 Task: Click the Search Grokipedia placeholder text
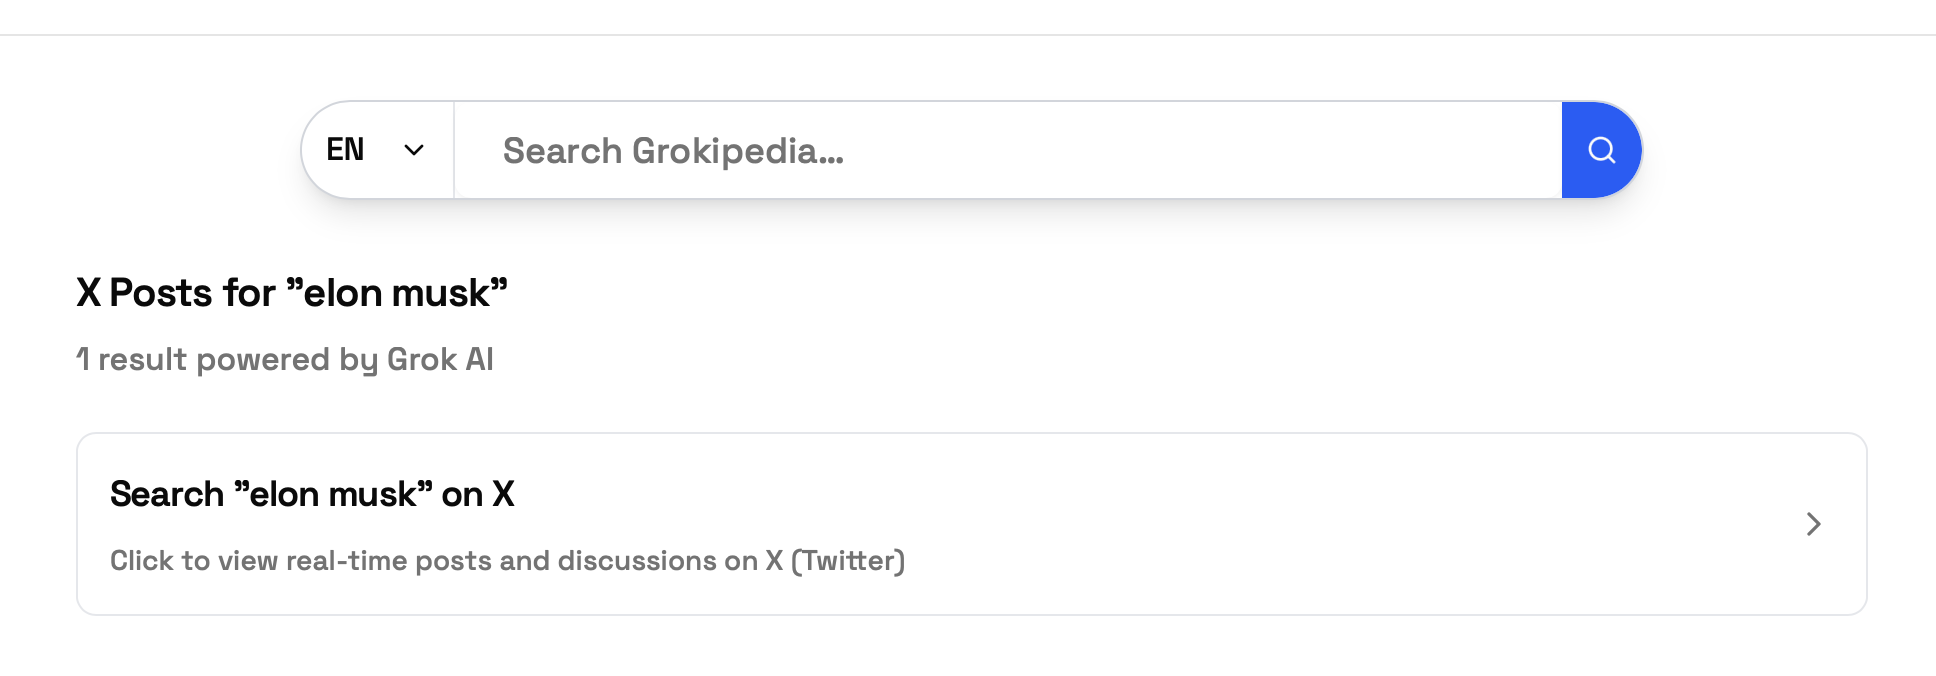[x=673, y=151]
